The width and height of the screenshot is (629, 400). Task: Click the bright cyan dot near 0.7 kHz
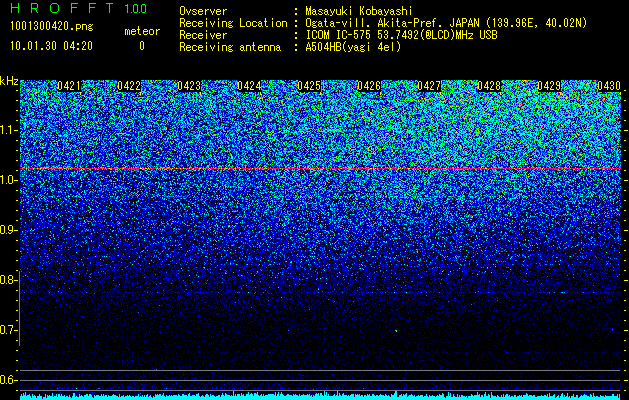coord(396,331)
